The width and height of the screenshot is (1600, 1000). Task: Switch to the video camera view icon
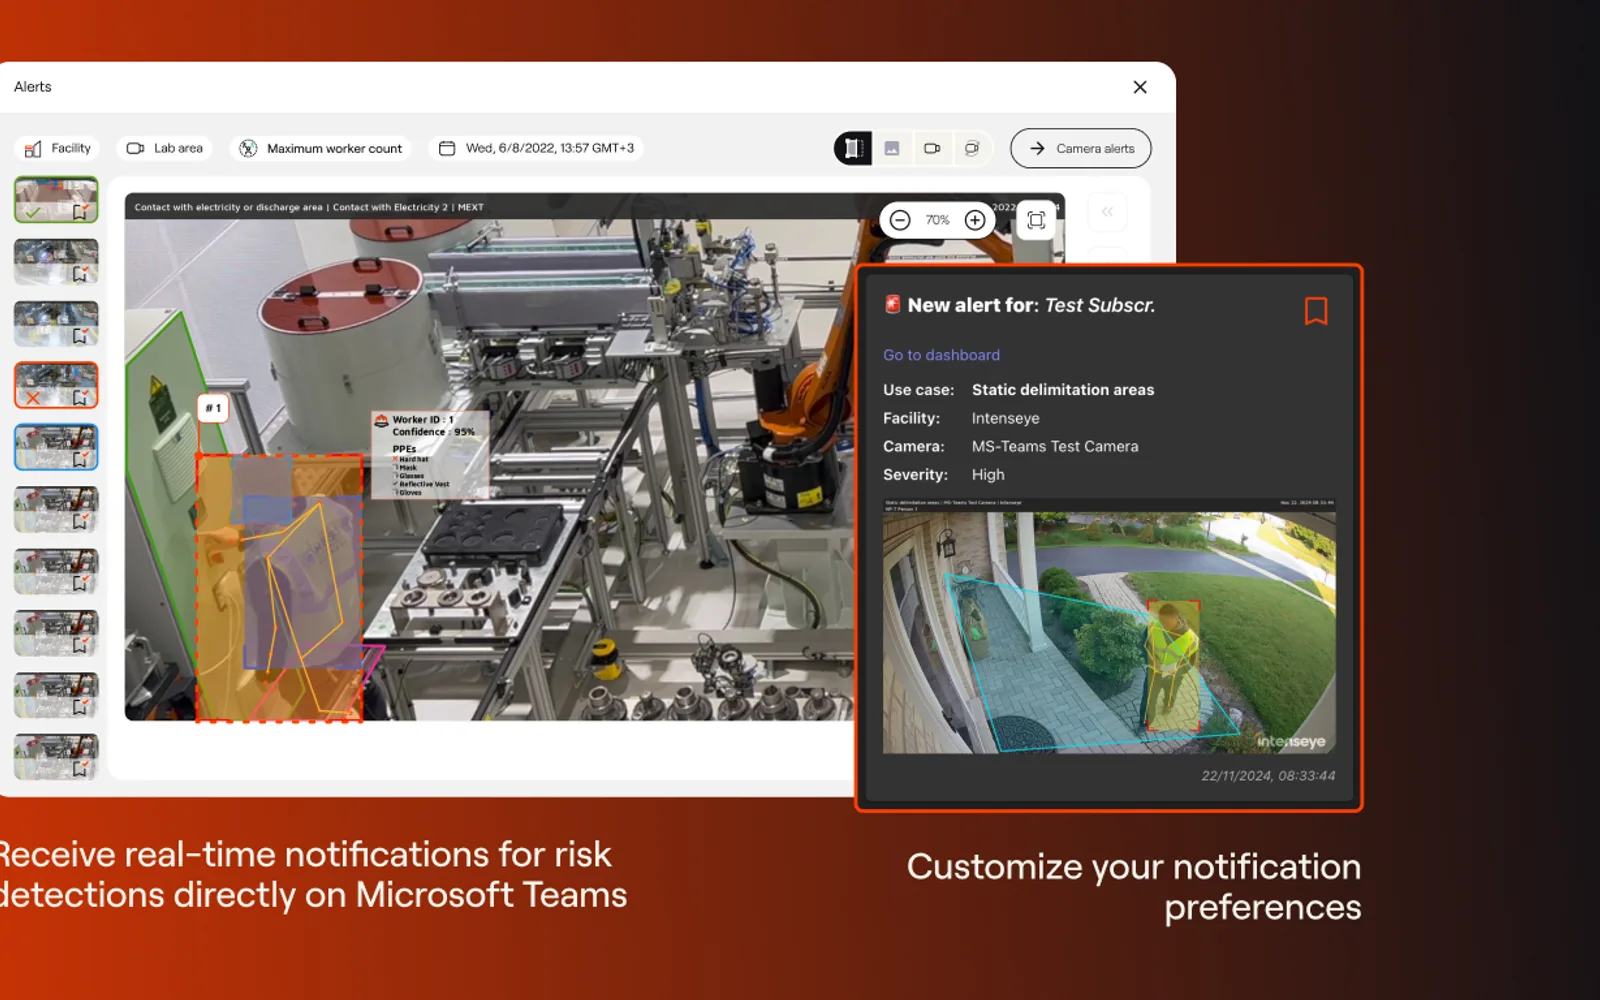pos(932,148)
